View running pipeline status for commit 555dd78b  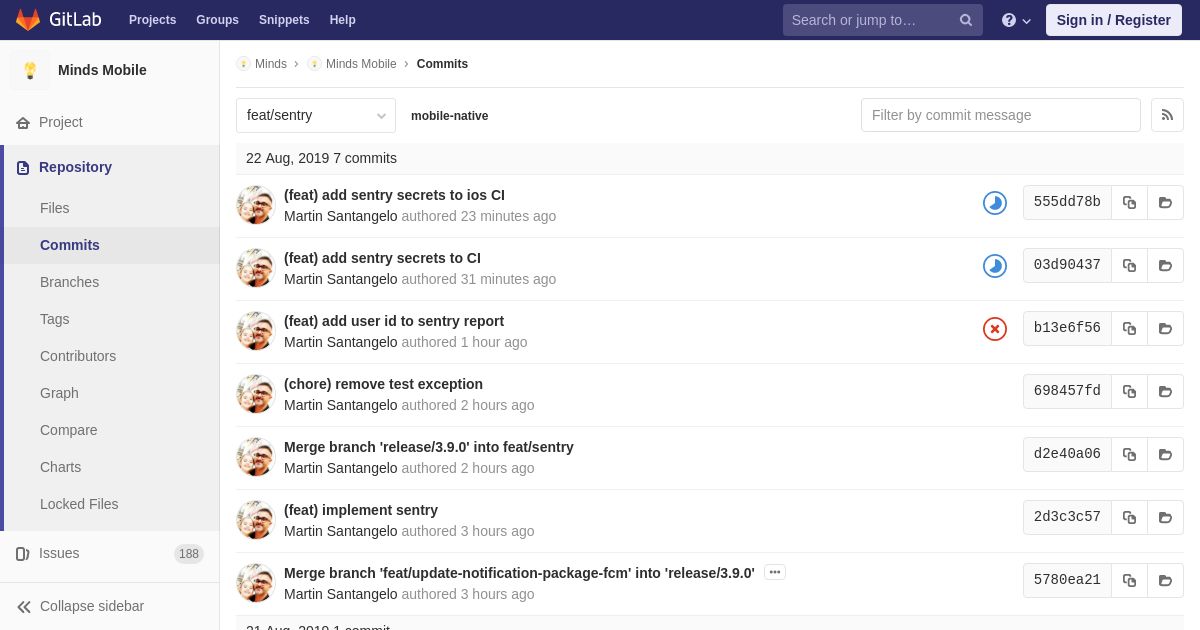pos(995,203)
